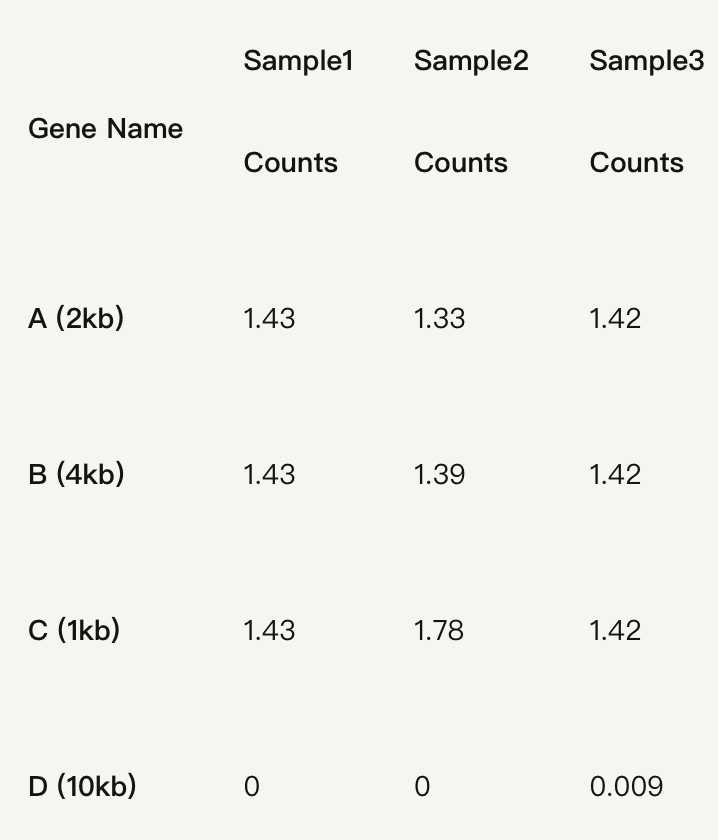Select the 1.78 value for gene C

439,631
